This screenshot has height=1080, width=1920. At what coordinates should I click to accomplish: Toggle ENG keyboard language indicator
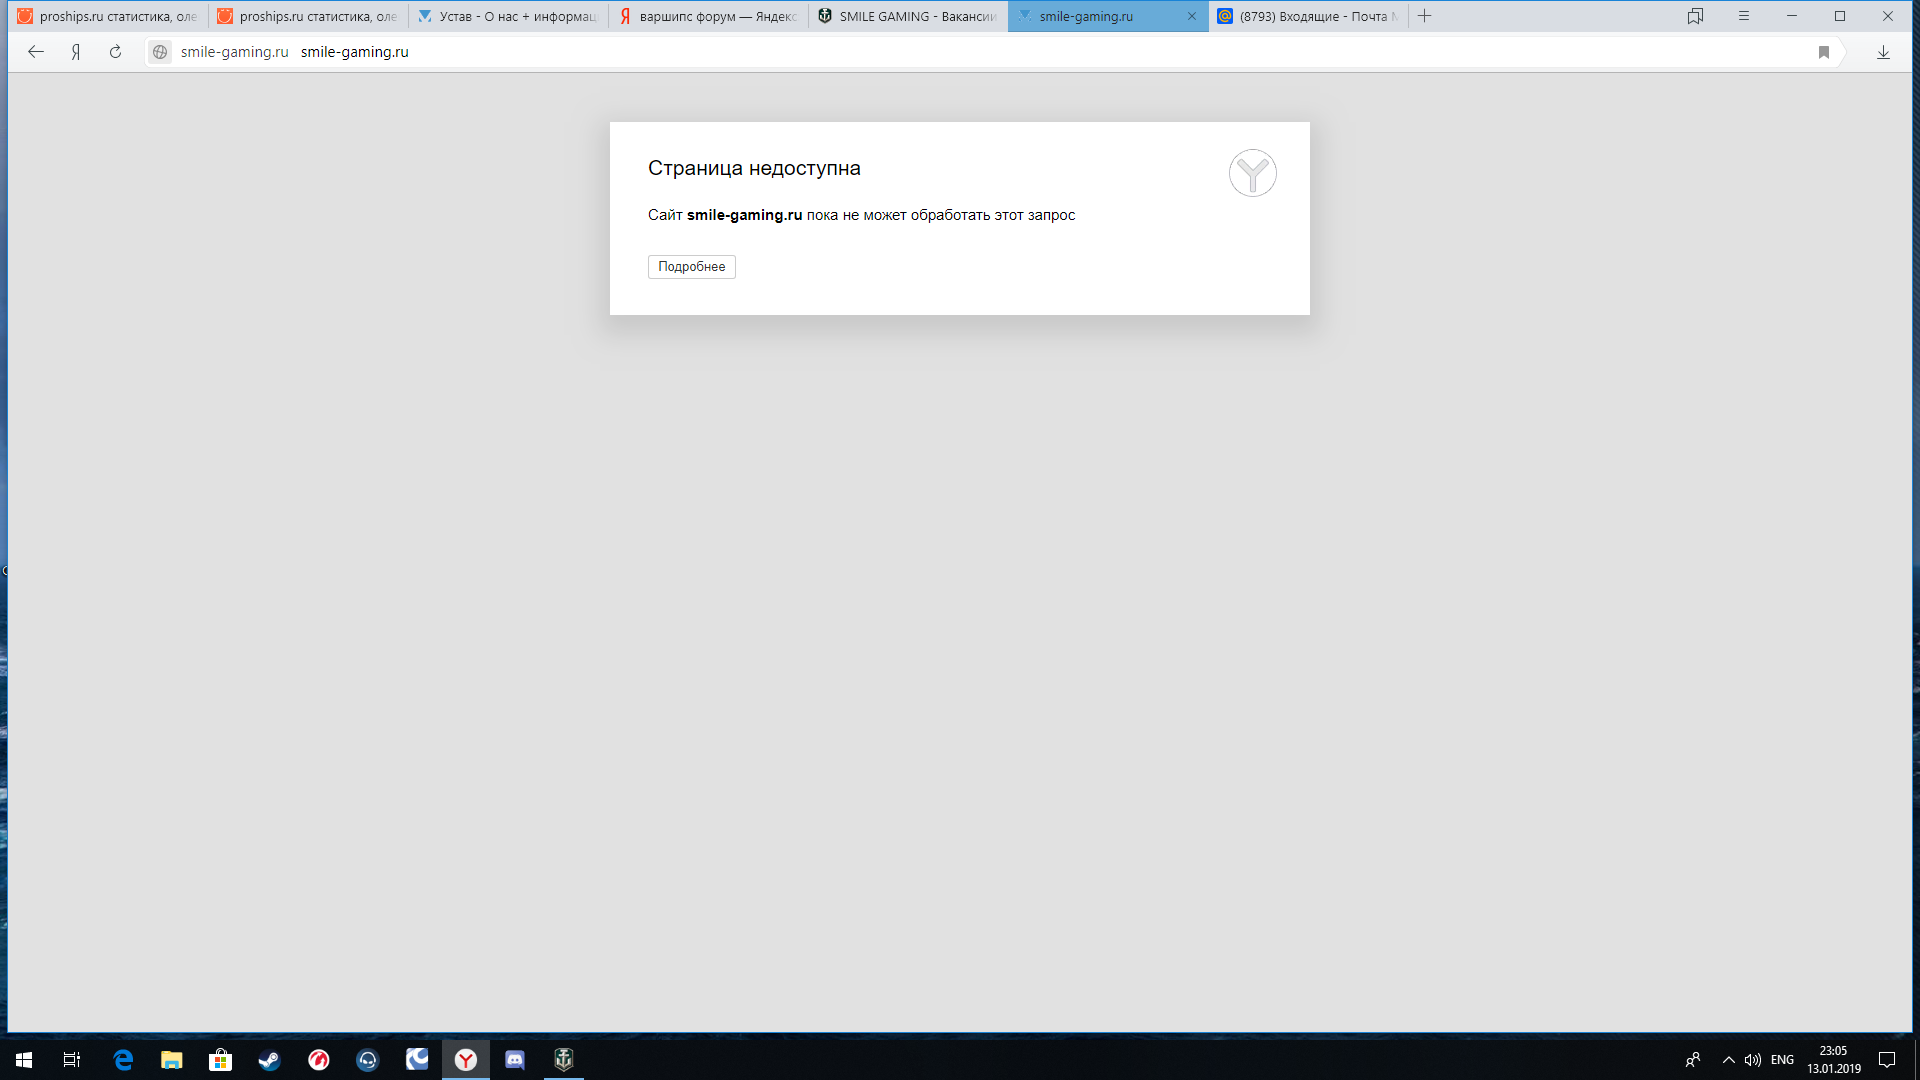click(1782, 1060)
